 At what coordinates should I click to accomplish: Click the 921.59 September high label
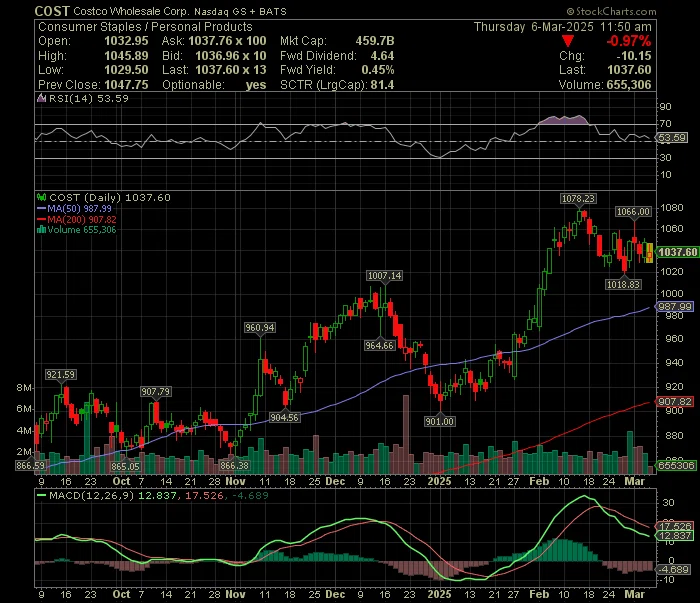[60, 375]
